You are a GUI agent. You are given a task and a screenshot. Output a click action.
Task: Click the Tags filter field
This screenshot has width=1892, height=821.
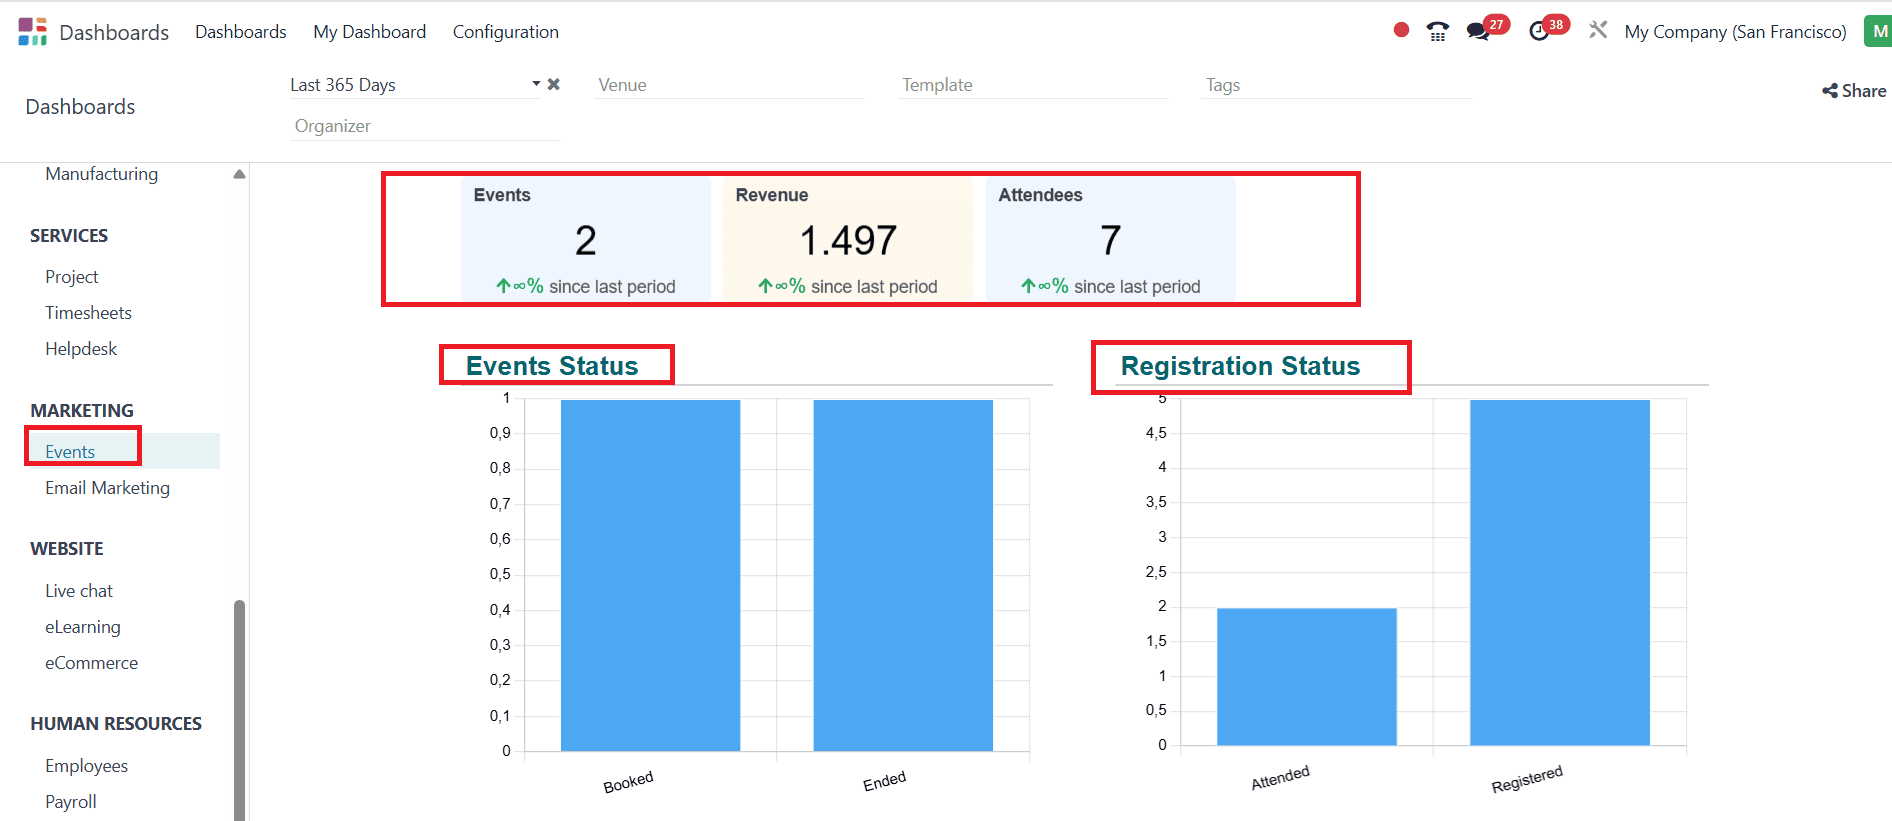[x=1336, y=85]
